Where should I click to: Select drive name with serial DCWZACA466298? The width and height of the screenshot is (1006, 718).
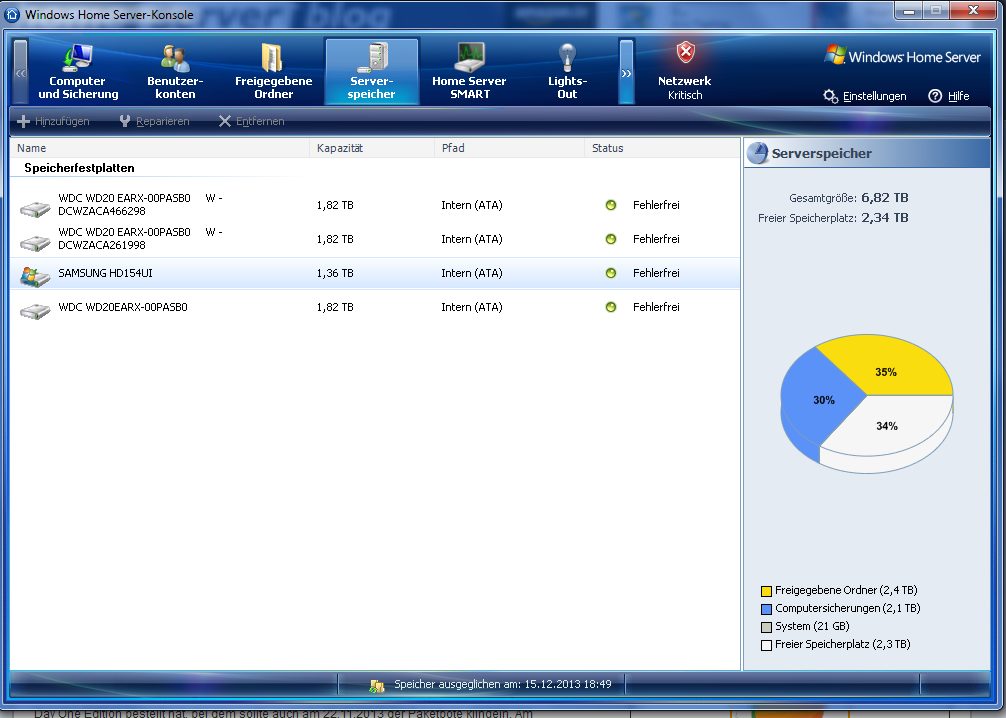coord(140,205)
